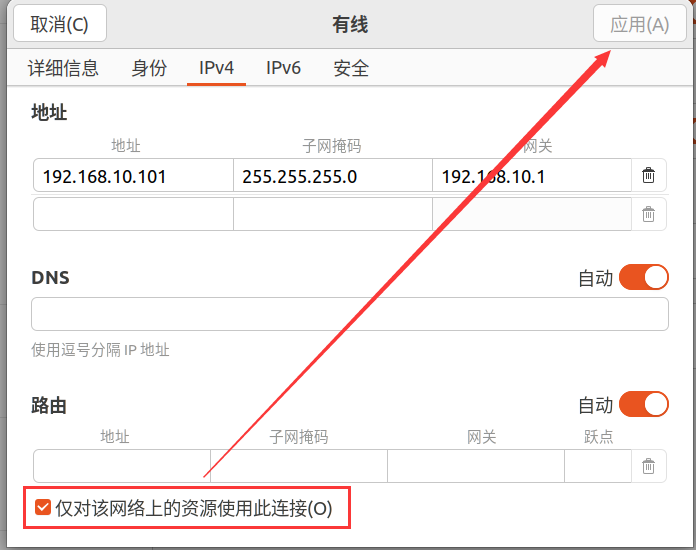Image resolution: width=696 pixels, height=550 pixels.
Task: Click trash icon in the 路由 row
Action: 648,466
